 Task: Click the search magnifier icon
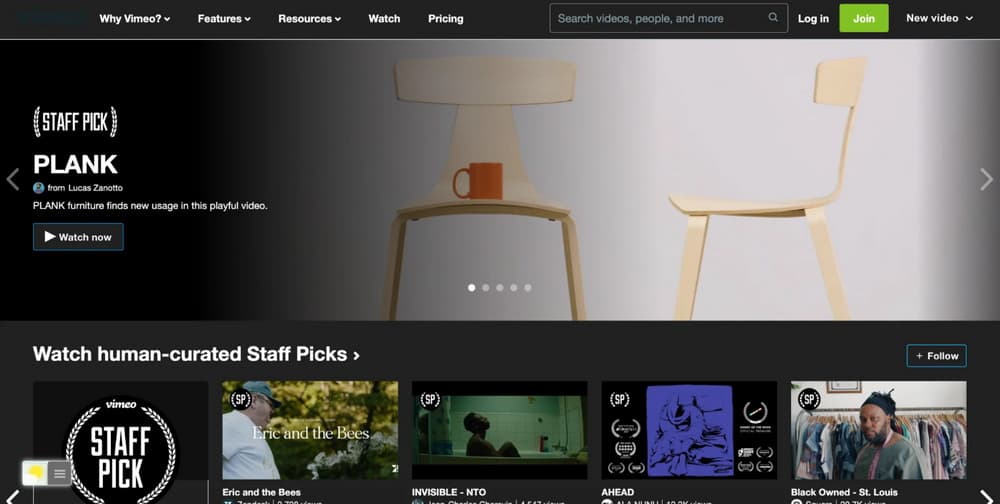click(x=773, y=18)
